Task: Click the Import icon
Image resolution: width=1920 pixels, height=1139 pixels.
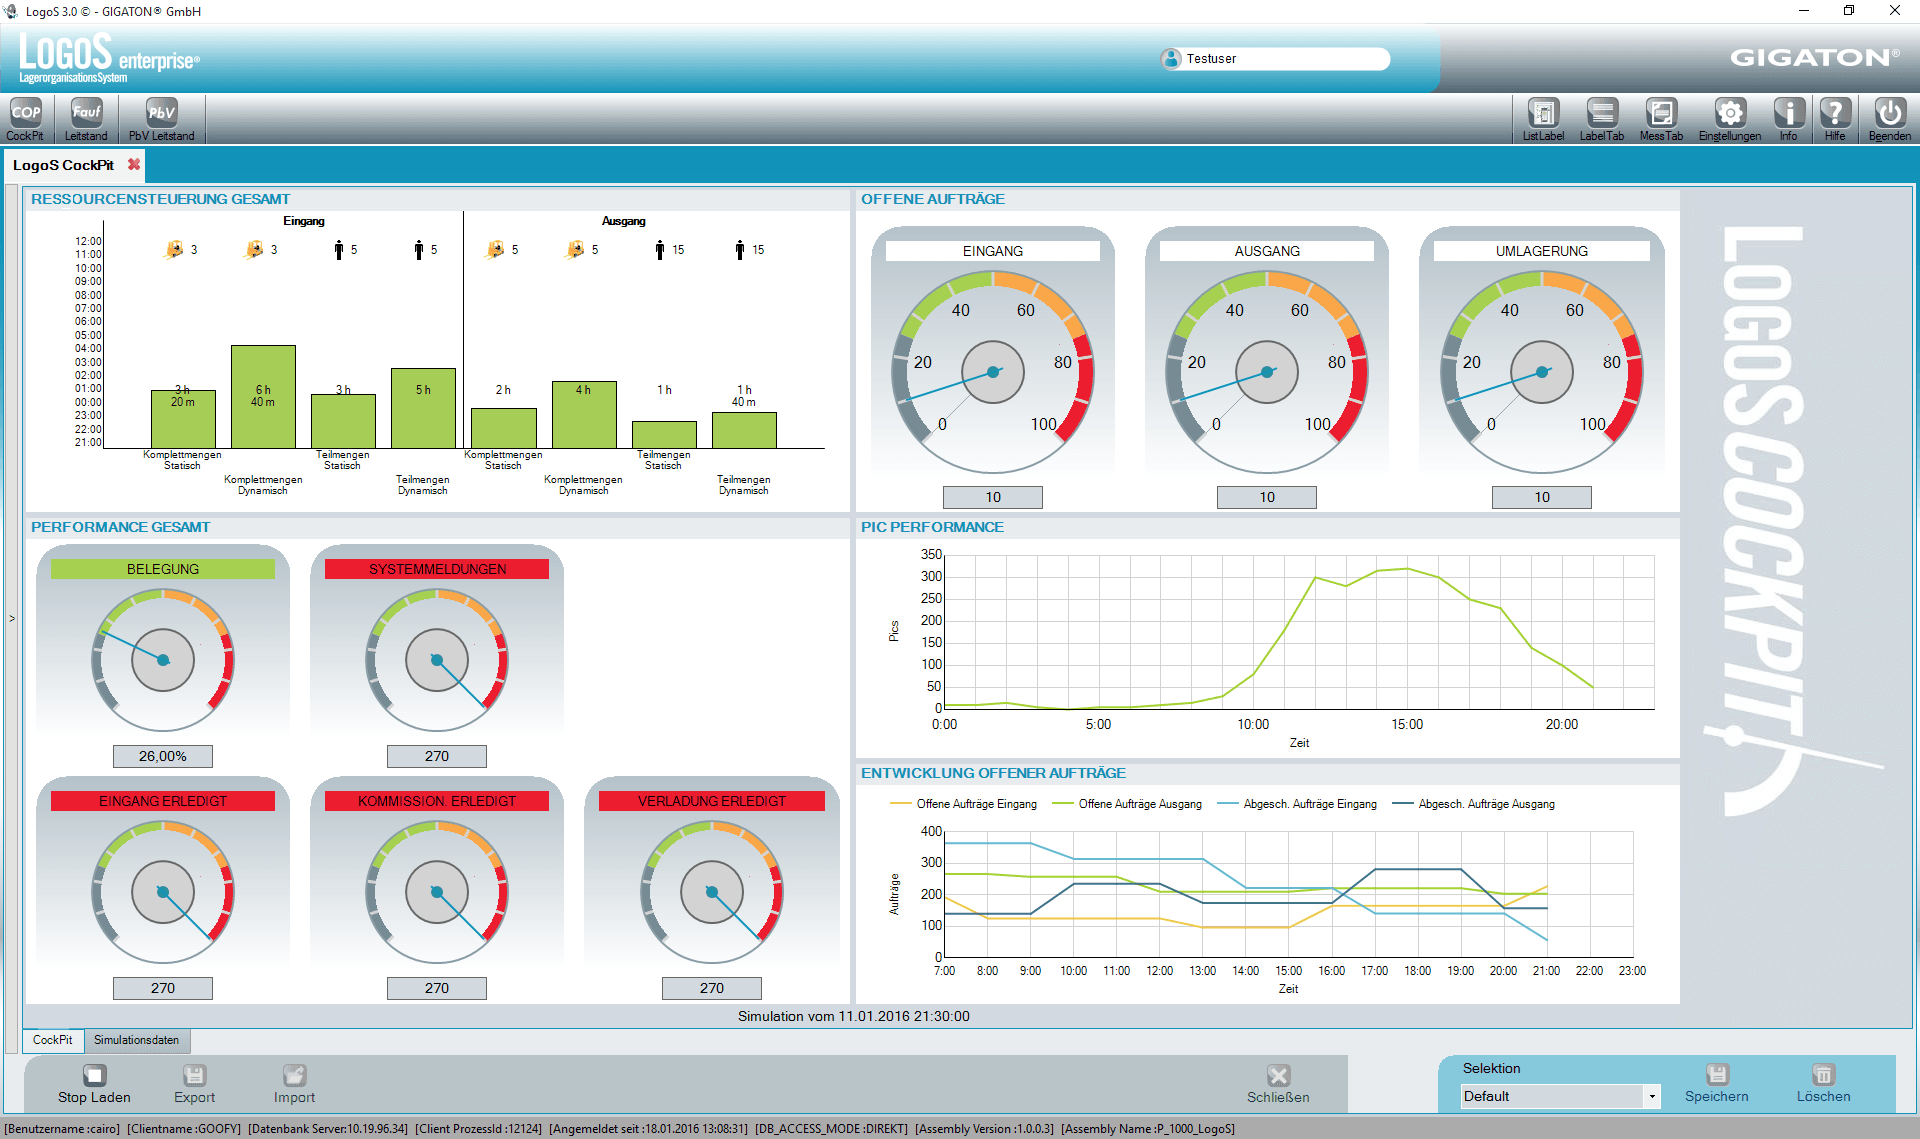Action: (x=294, y=1075)
